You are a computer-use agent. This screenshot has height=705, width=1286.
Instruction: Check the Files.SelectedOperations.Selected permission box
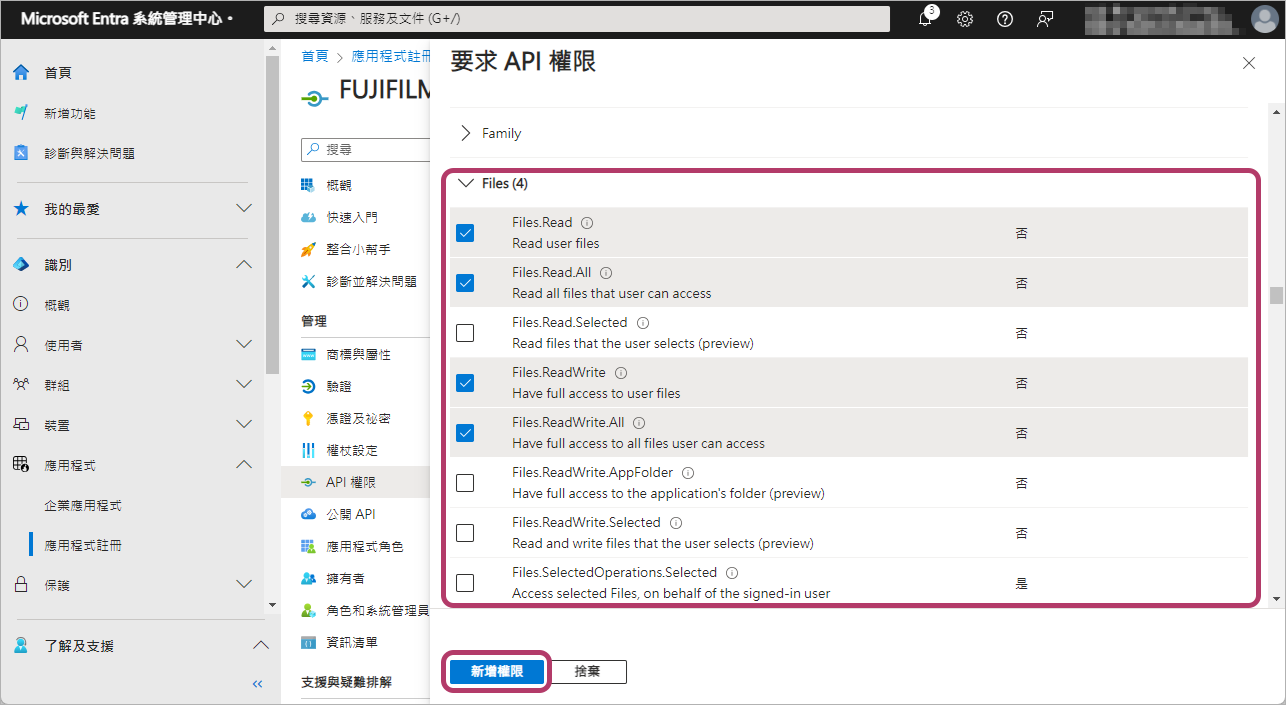pyautogui.click(x=465, y=583)
